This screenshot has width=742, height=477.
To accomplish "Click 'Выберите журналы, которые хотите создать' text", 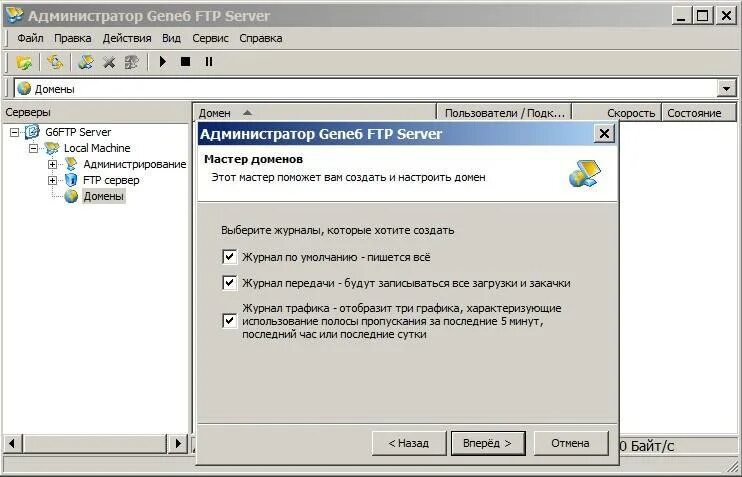I will tap(337, 230).
